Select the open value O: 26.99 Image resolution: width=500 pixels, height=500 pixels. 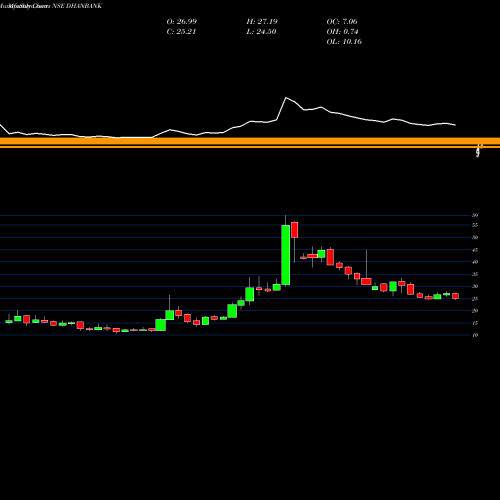point(182,21)
